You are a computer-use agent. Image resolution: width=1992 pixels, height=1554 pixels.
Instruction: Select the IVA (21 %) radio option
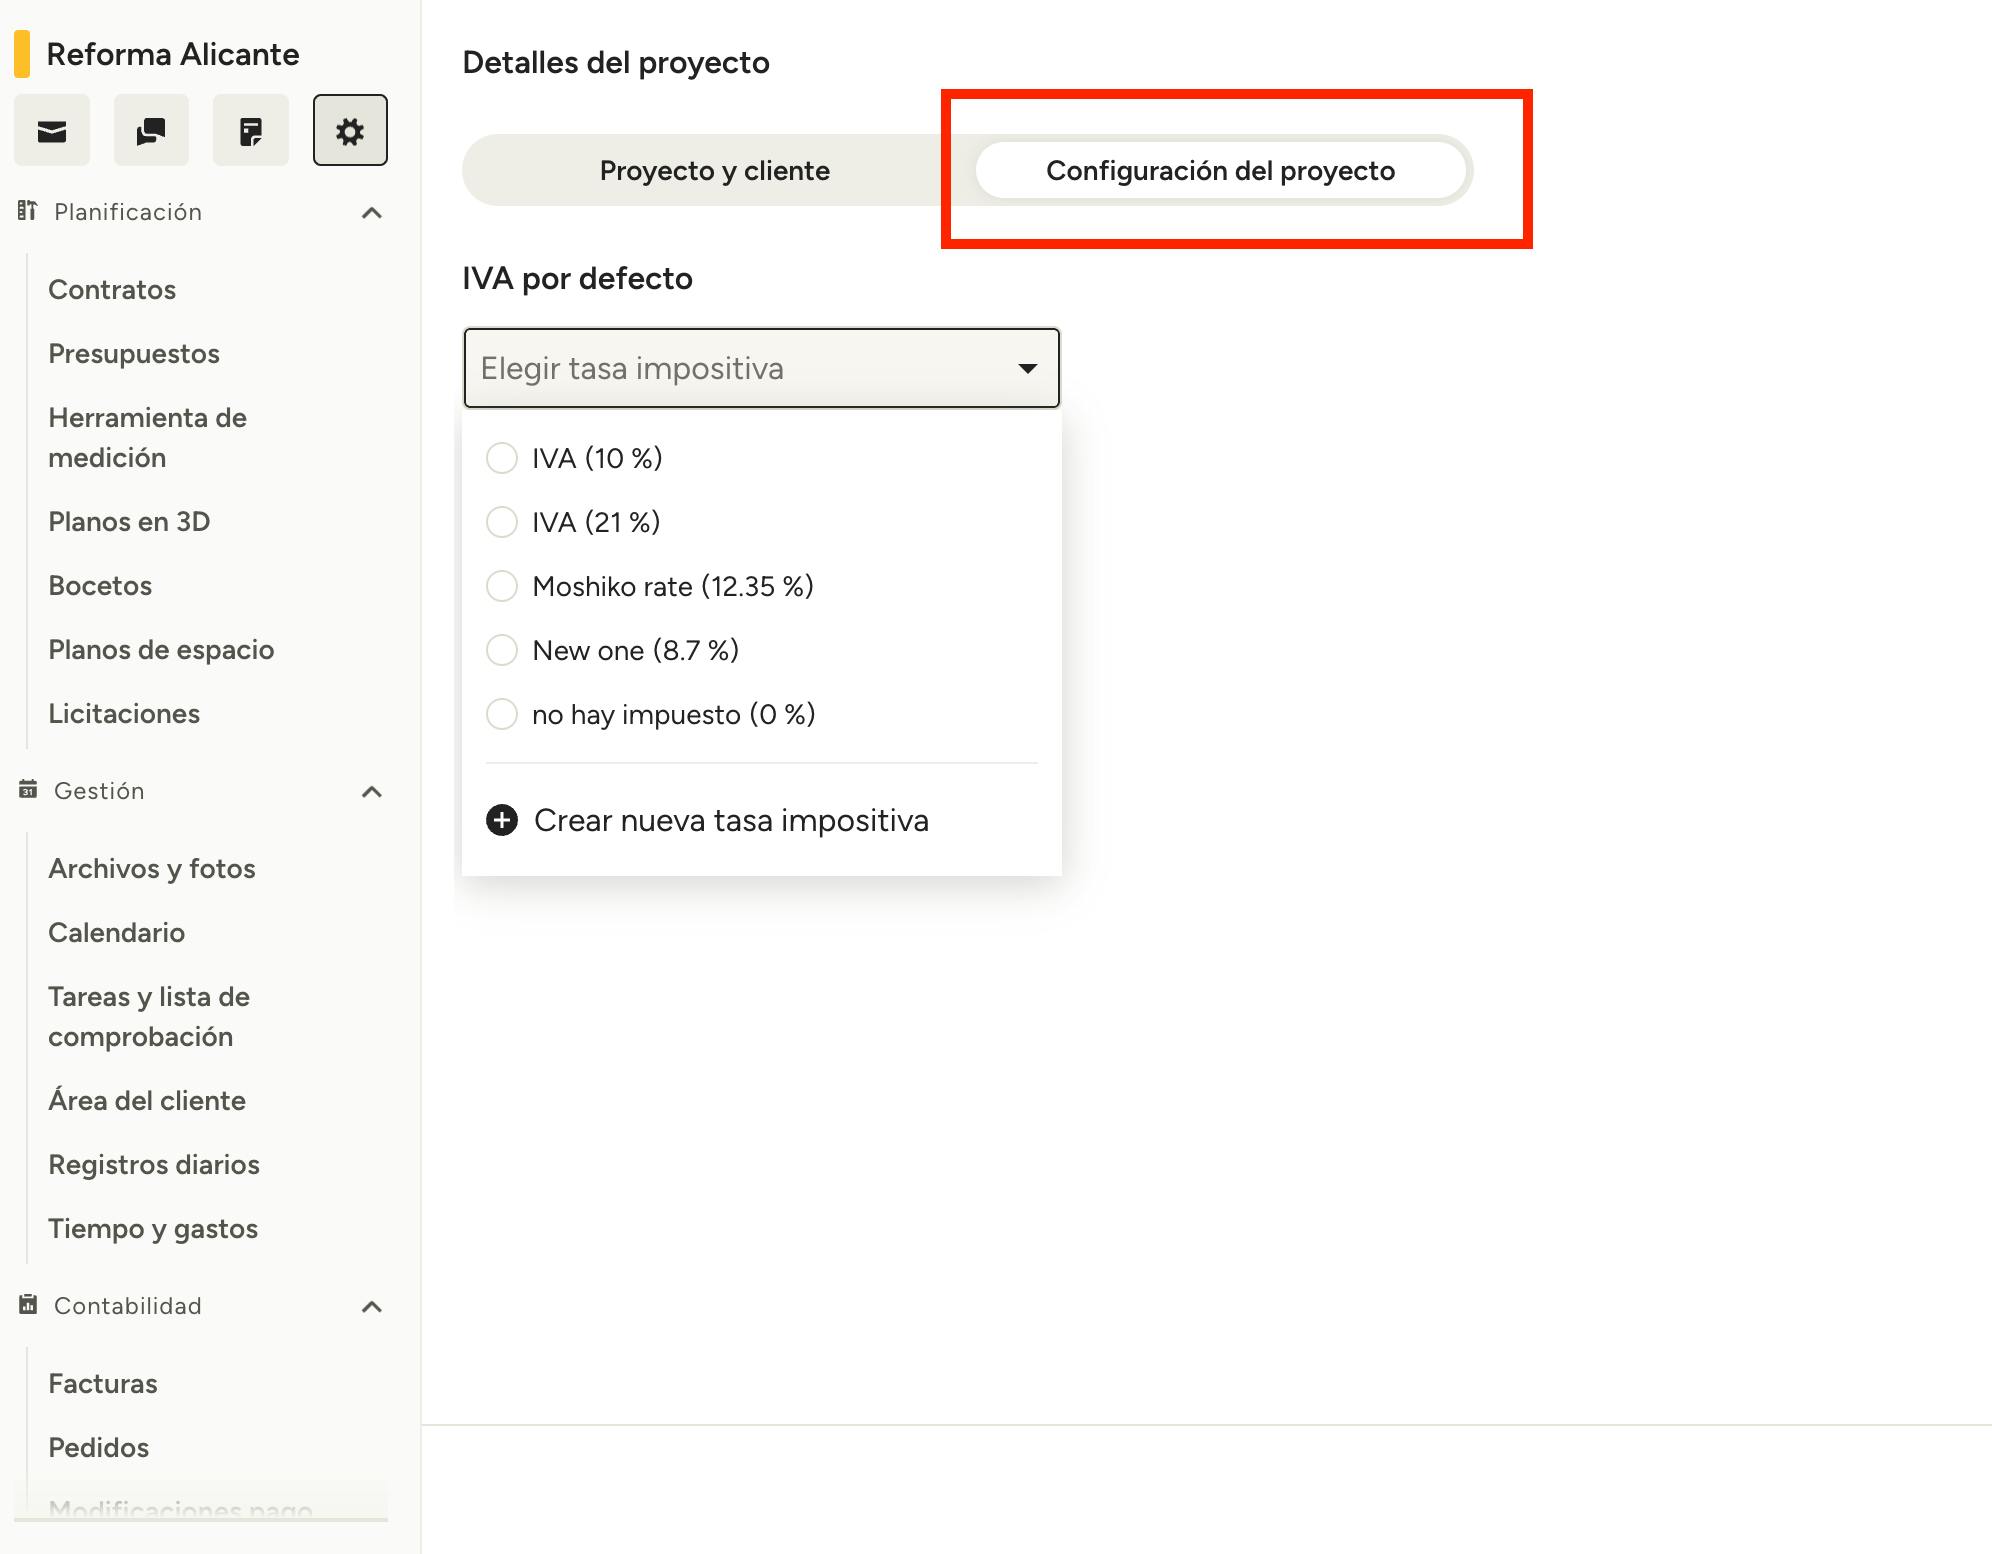point(502,522)
